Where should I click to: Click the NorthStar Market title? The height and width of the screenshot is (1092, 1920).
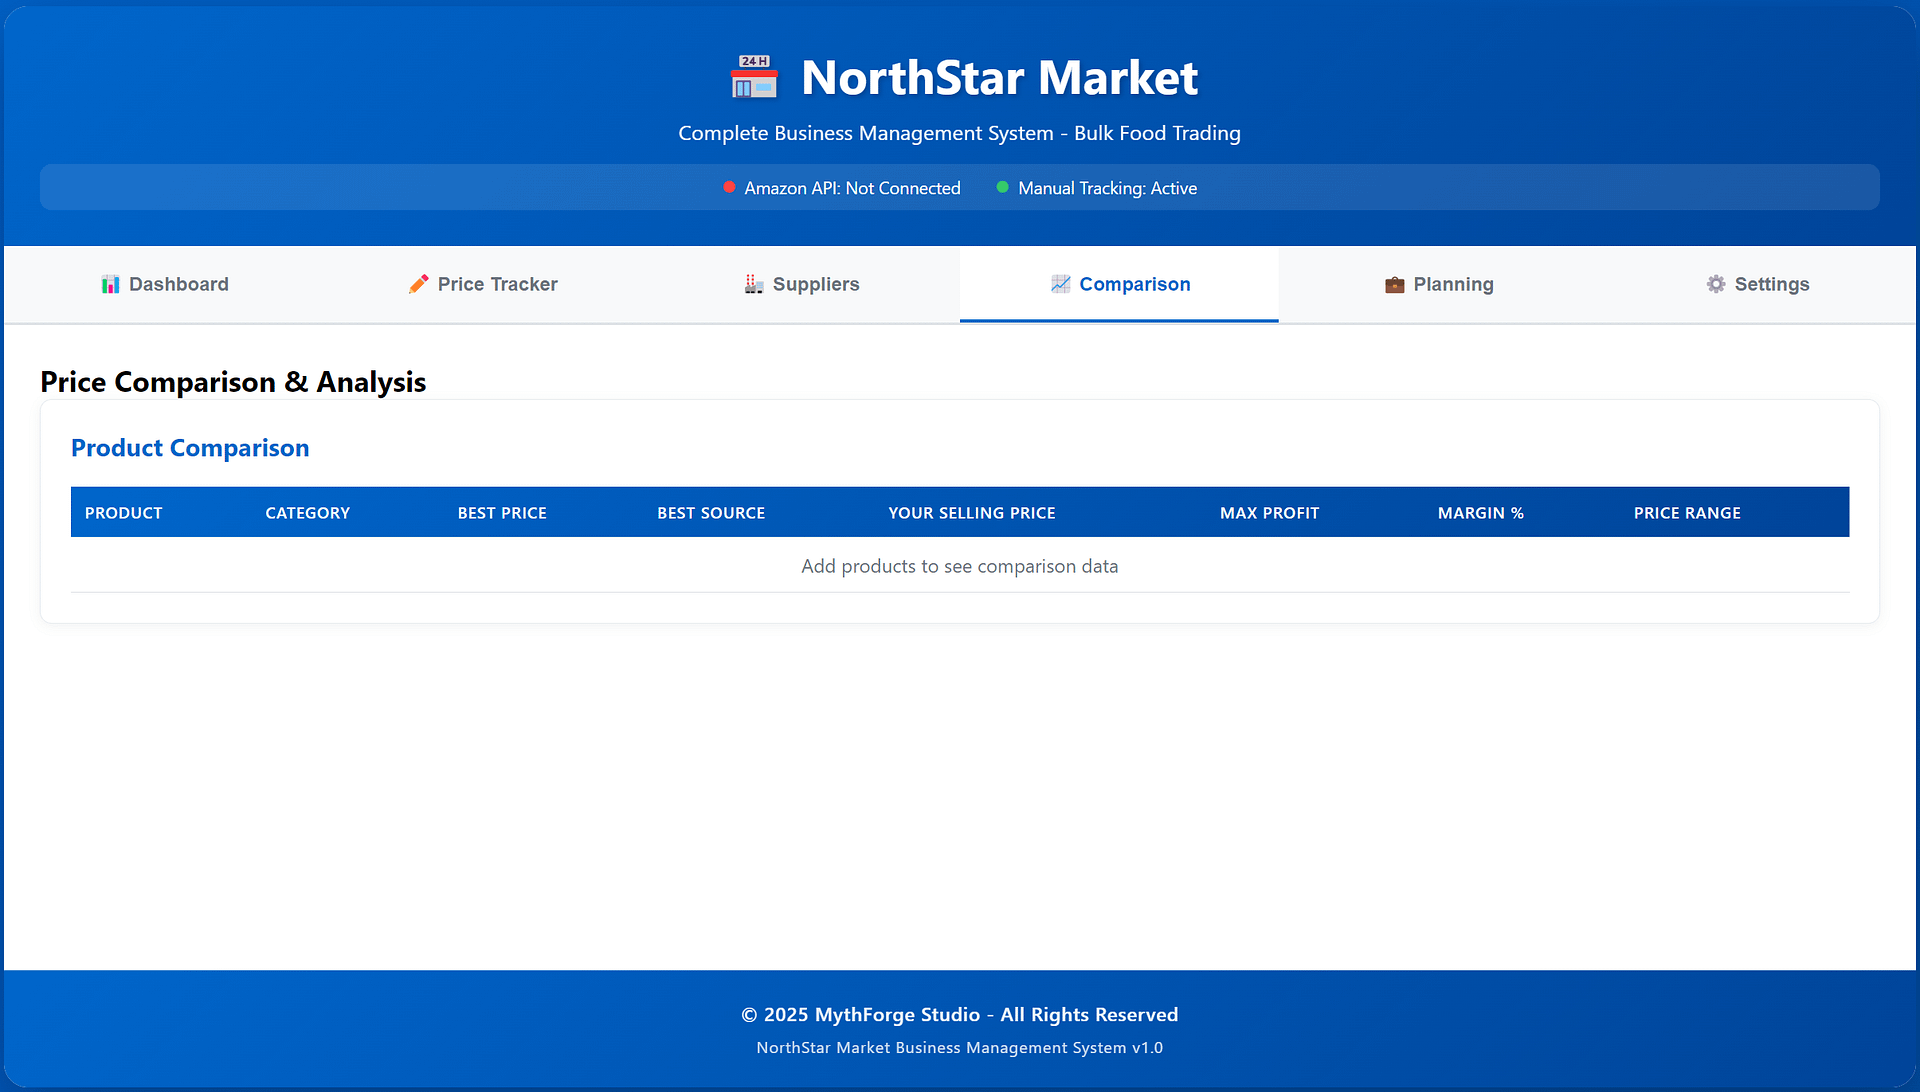pos(999,78)
